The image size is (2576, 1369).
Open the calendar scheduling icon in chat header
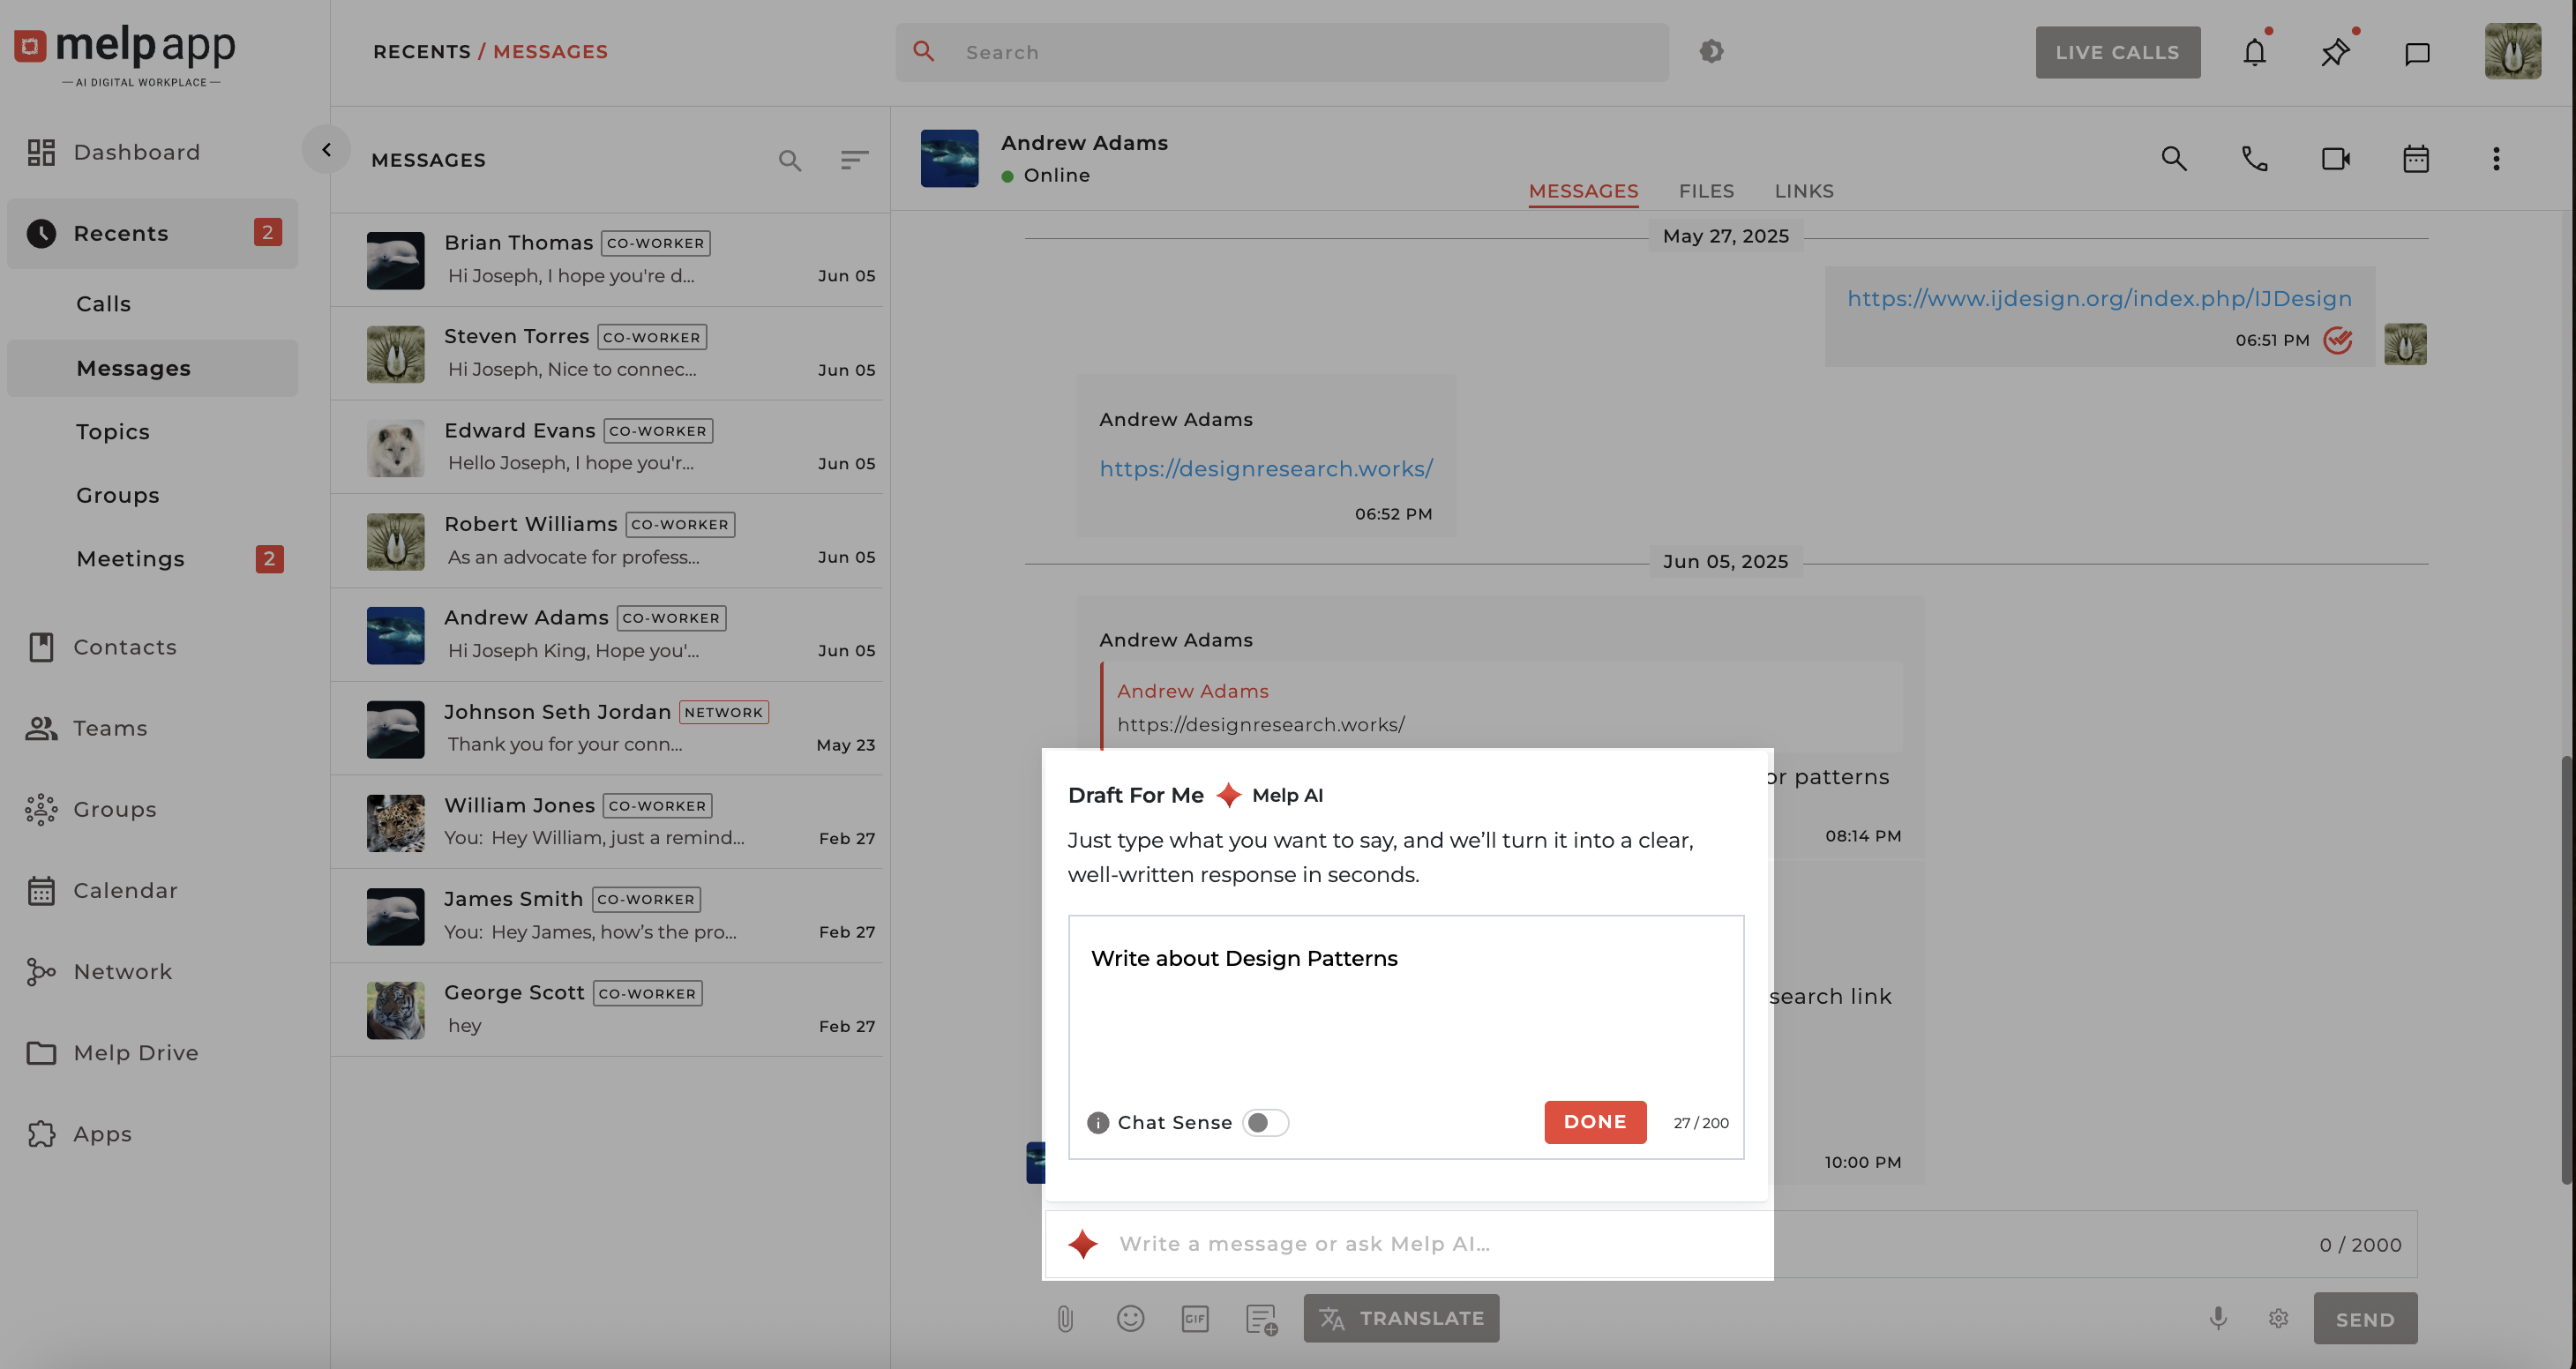(2416, 159)
